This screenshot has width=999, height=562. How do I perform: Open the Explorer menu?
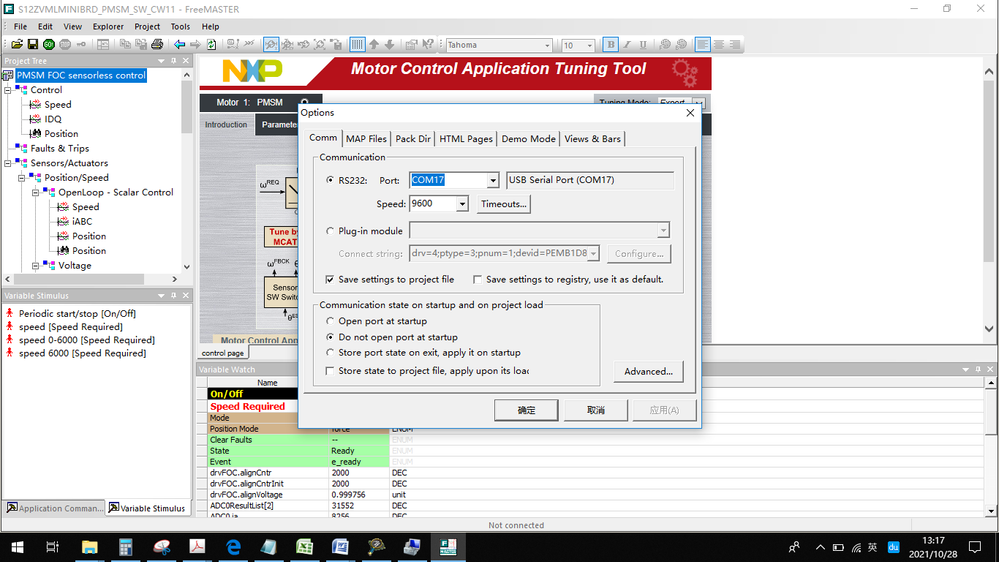(x=108, y=27)
